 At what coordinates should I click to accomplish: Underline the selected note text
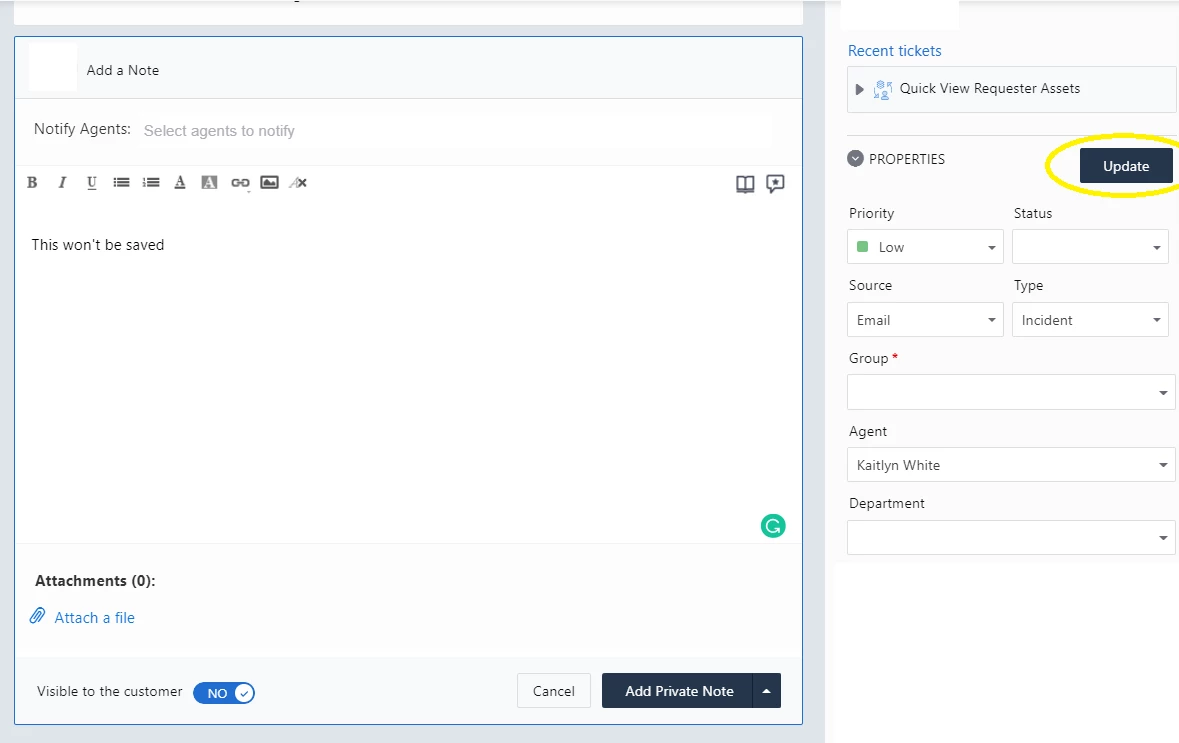pyautogui.click(x=92, y=183)
